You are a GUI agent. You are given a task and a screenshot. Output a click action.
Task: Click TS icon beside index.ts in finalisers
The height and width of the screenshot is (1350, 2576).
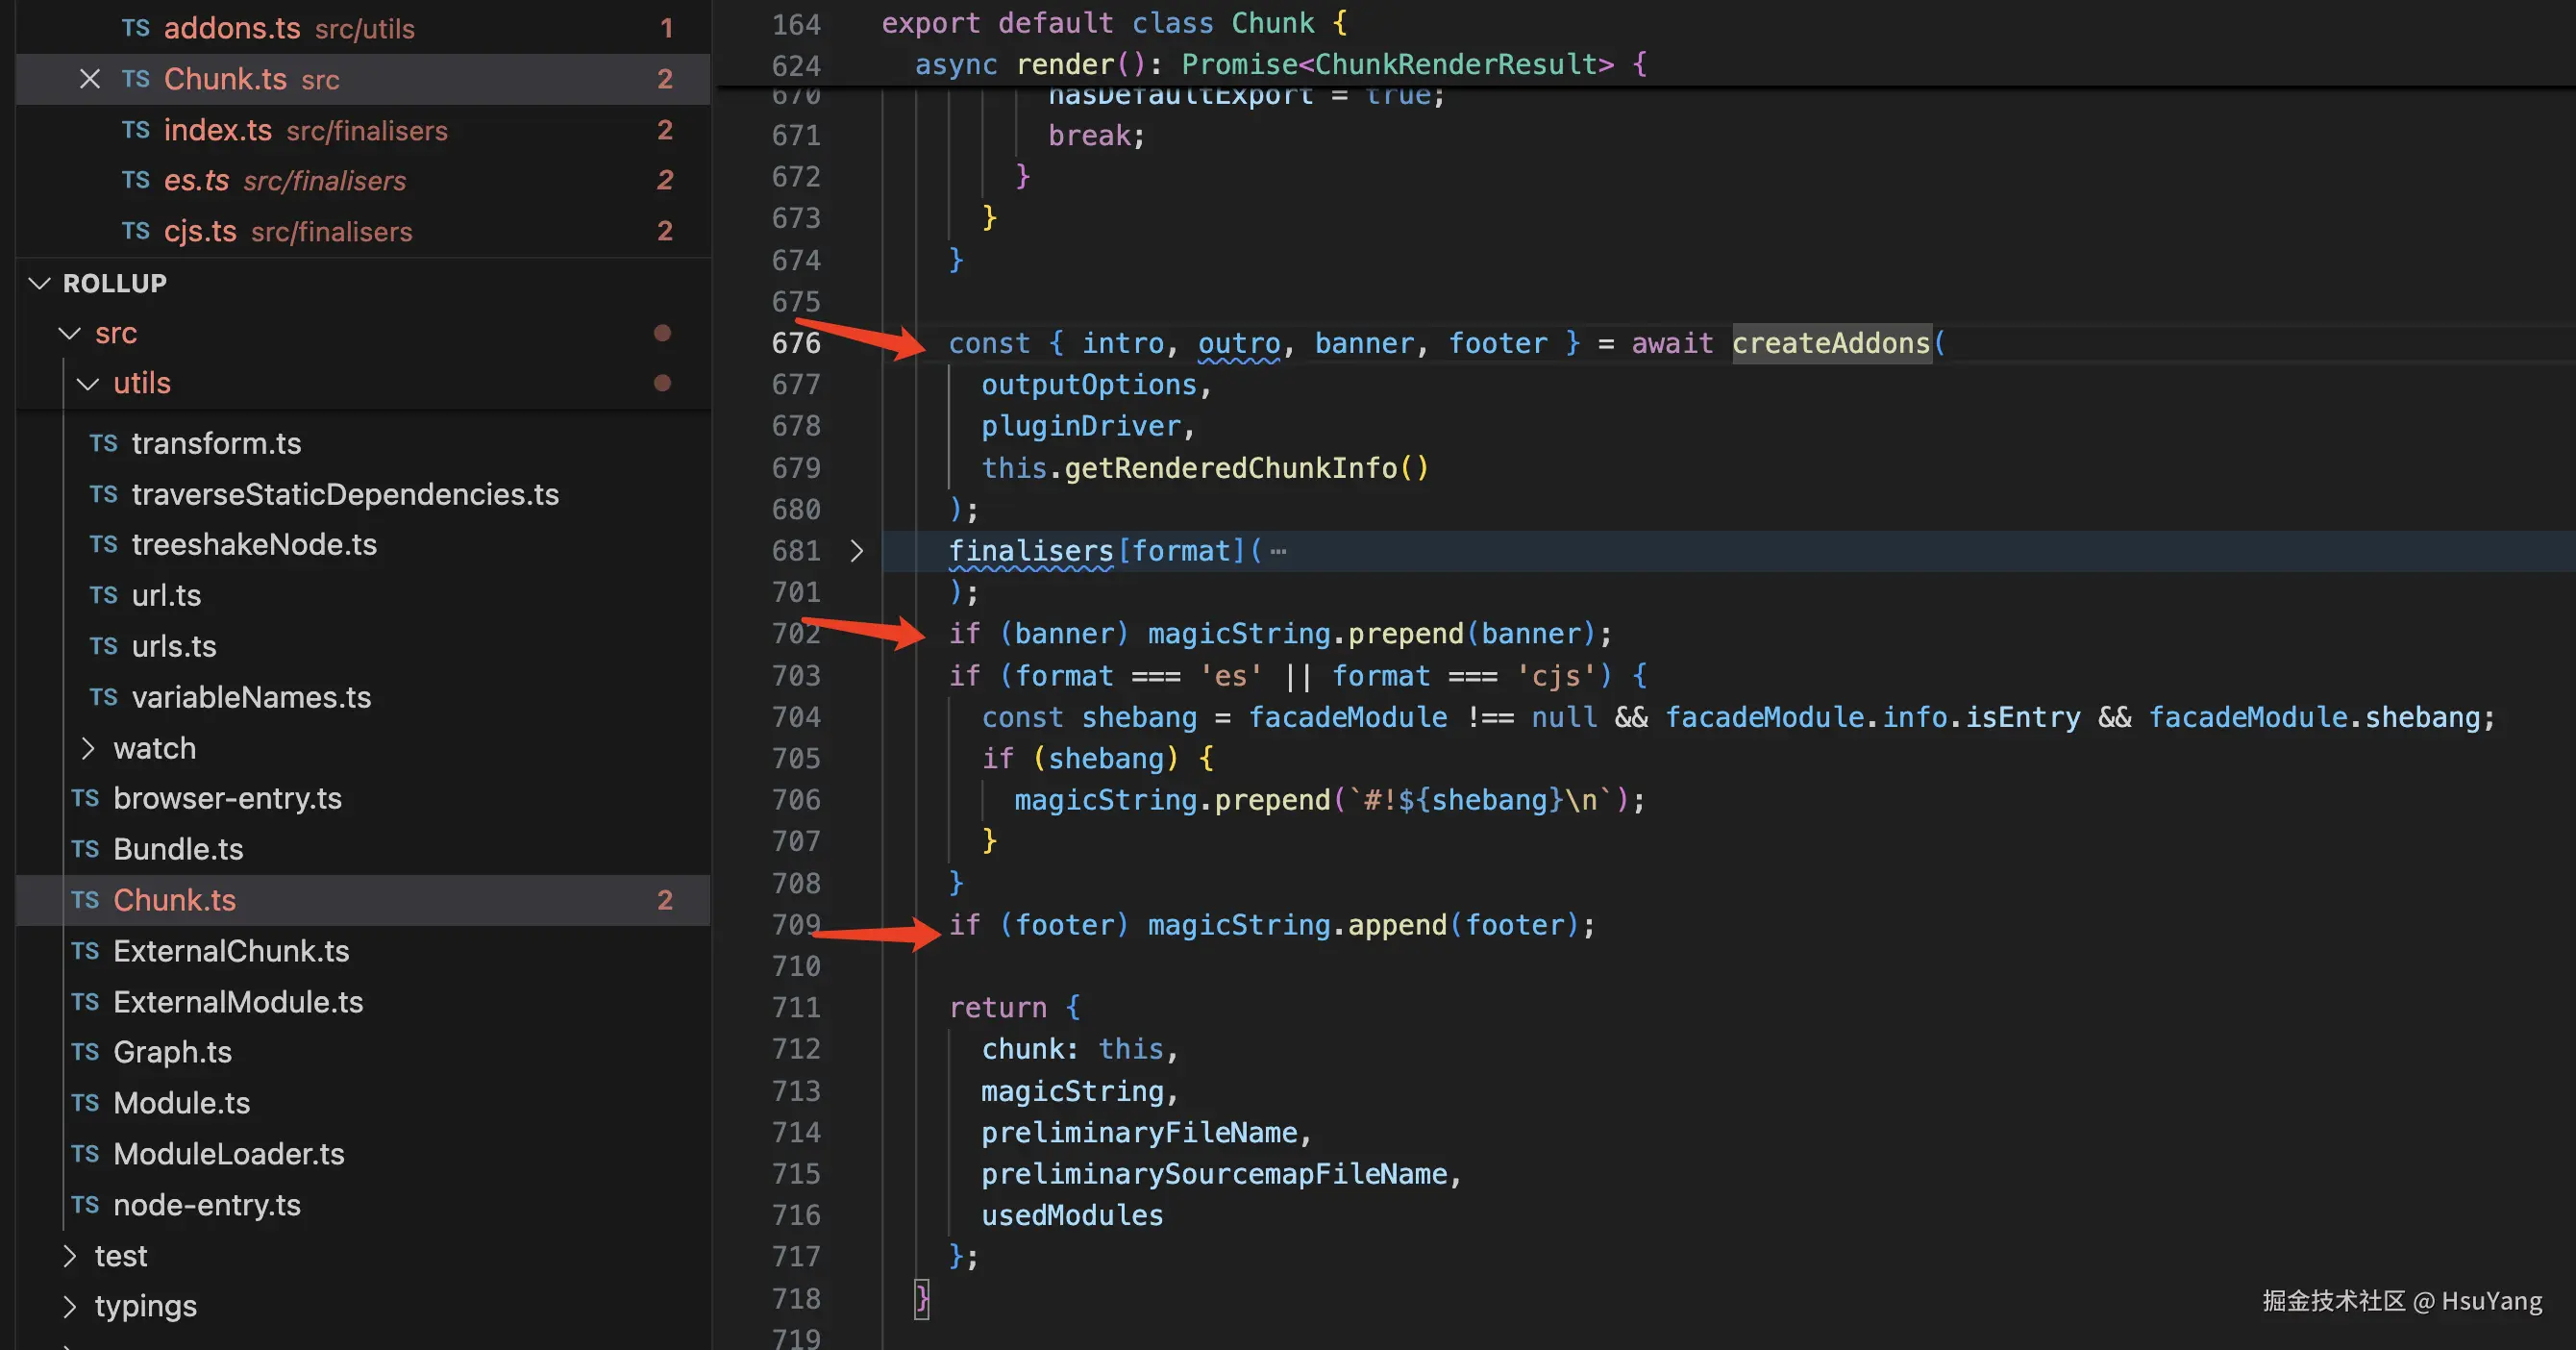pyautogui.click(x=136, y=130)
